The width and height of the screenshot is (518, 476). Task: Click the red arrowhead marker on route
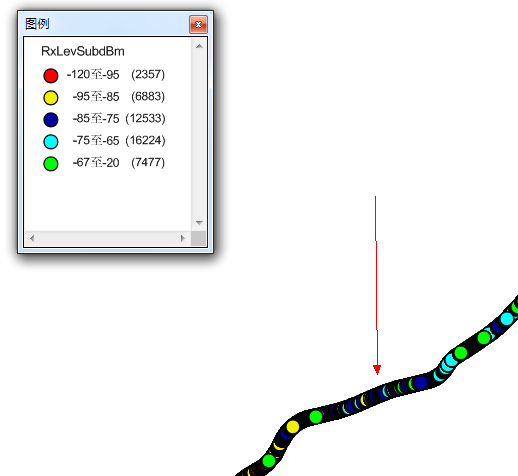pyautogui.click(x=377, y=370)
